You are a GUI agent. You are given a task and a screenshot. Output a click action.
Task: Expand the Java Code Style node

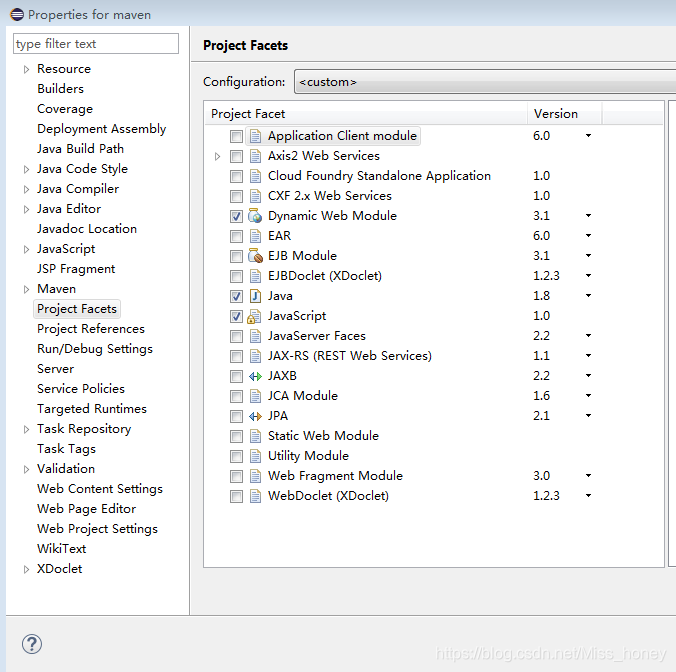point(26,169)
